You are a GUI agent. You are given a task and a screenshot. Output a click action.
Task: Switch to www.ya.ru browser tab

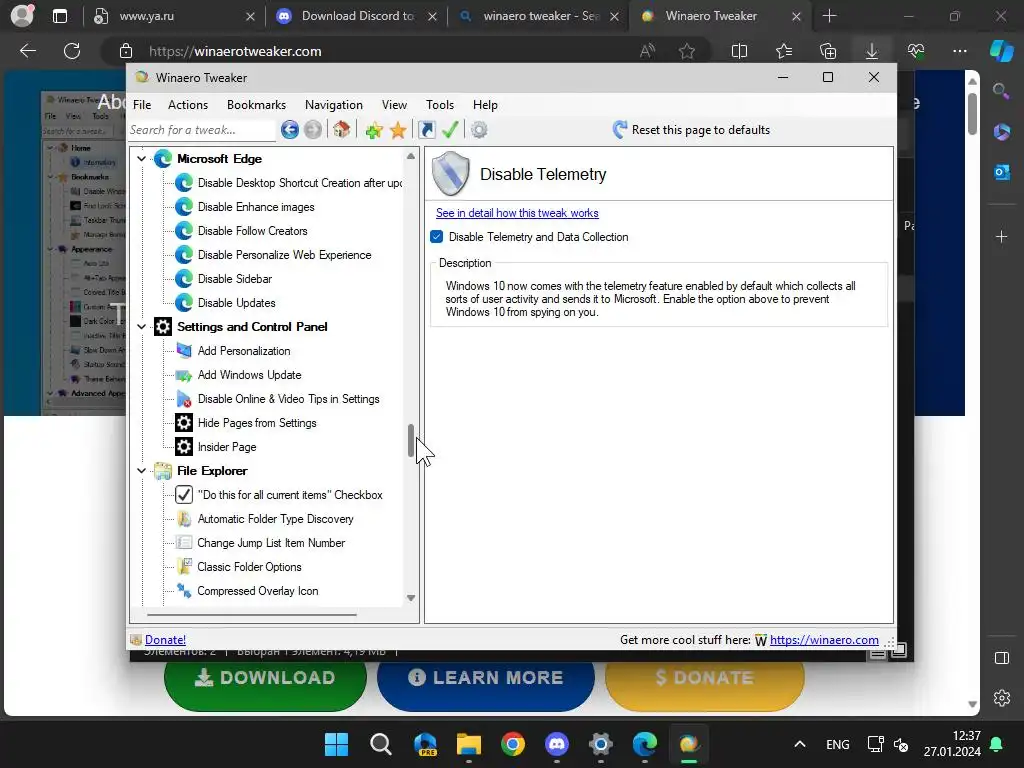(174, 16)
